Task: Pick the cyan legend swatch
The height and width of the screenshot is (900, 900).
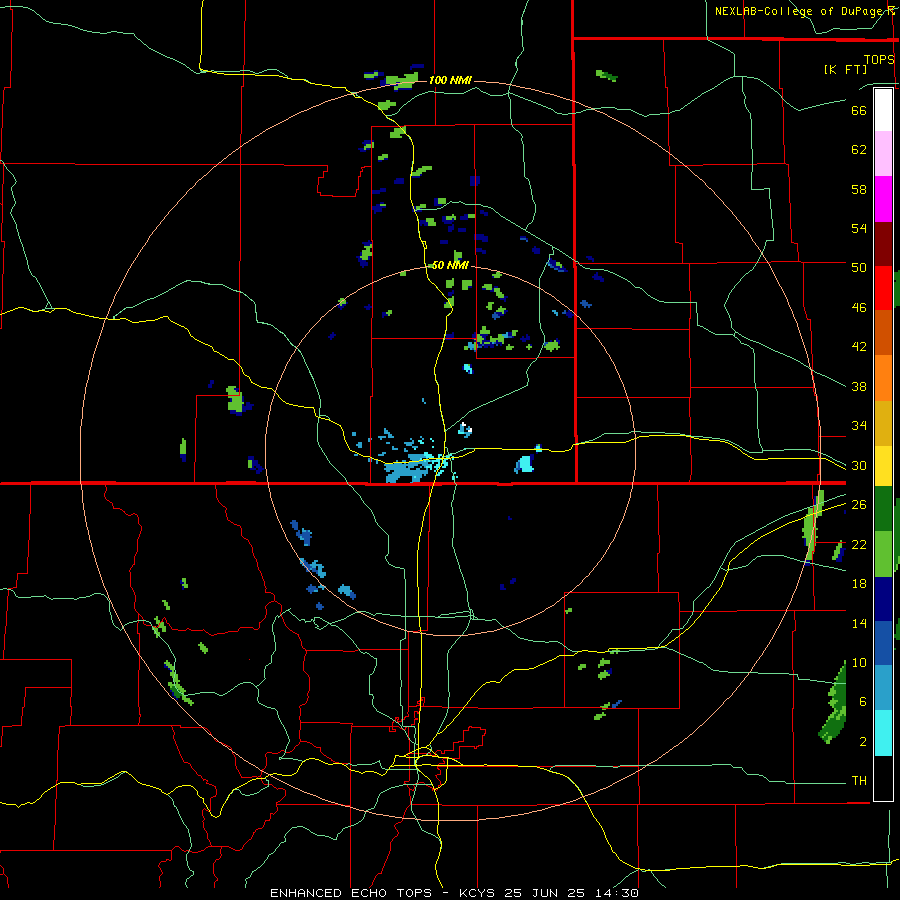Action: coord(883,733)
